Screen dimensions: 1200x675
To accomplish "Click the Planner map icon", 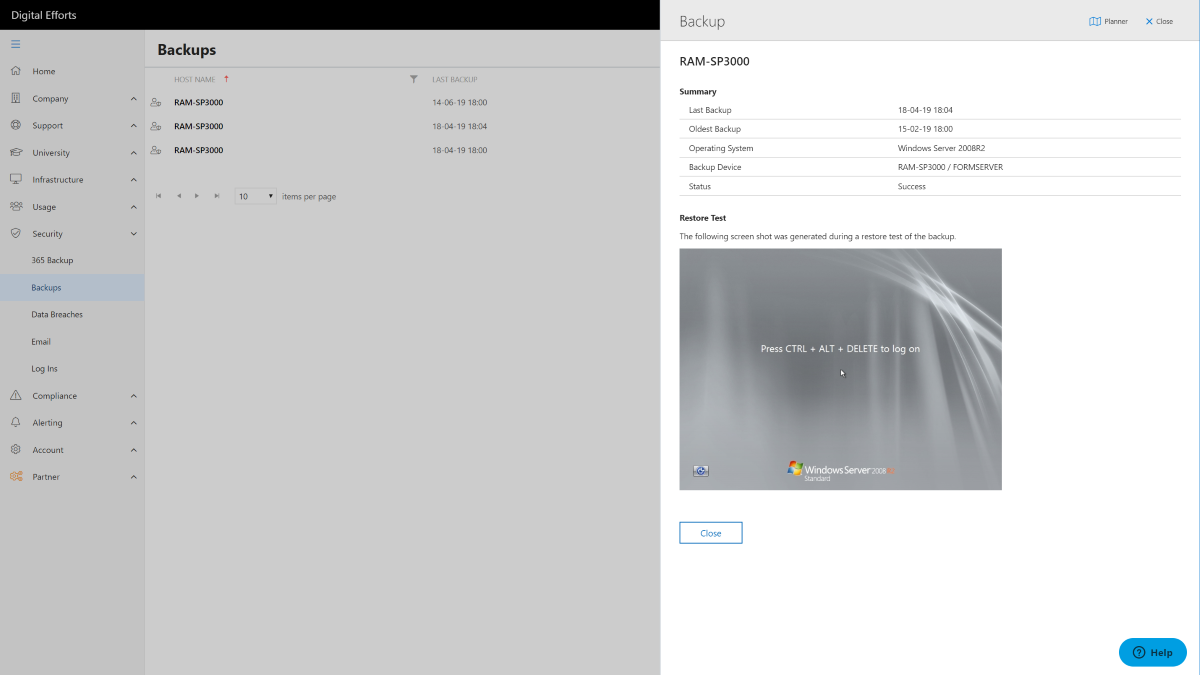I will coord(1095,21).
